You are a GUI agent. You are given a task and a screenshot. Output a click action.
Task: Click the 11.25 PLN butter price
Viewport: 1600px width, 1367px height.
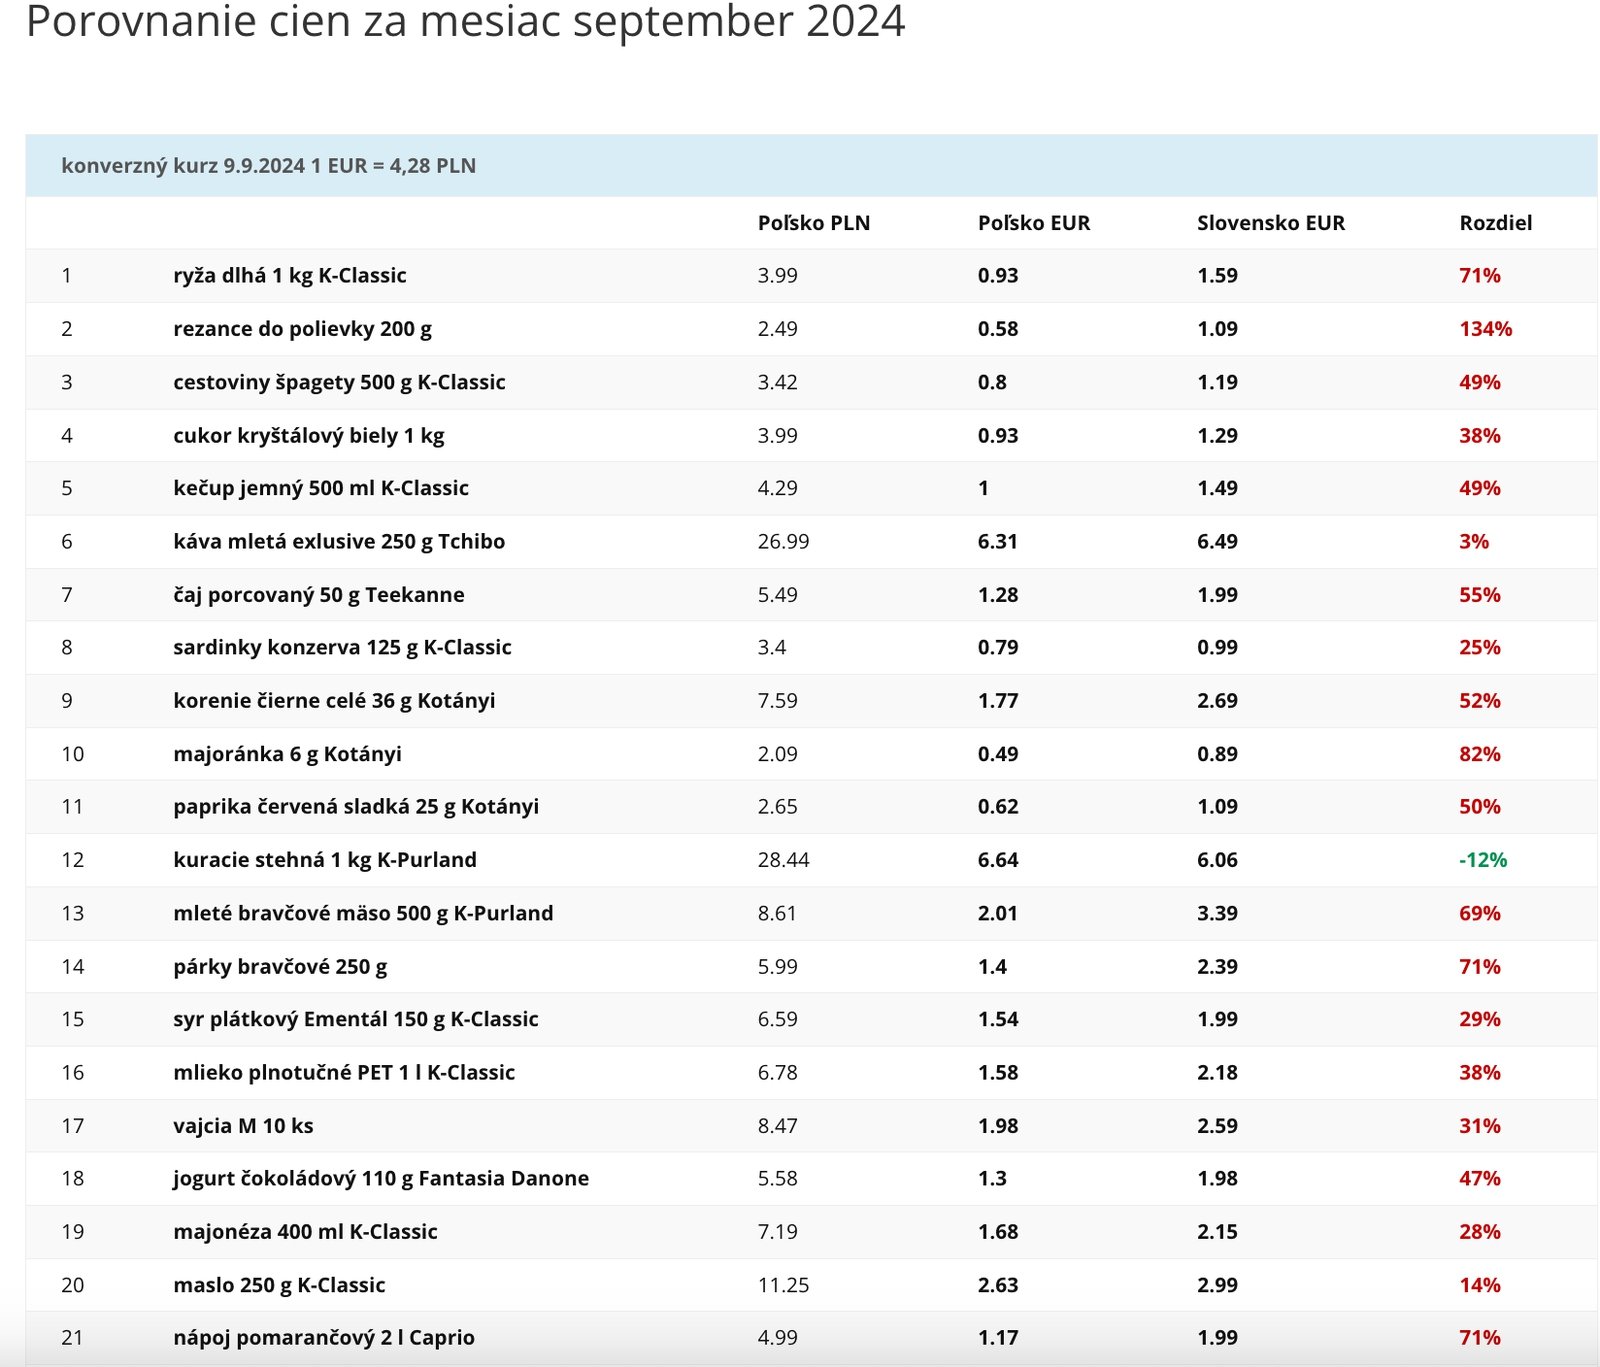coord(784,1285)
